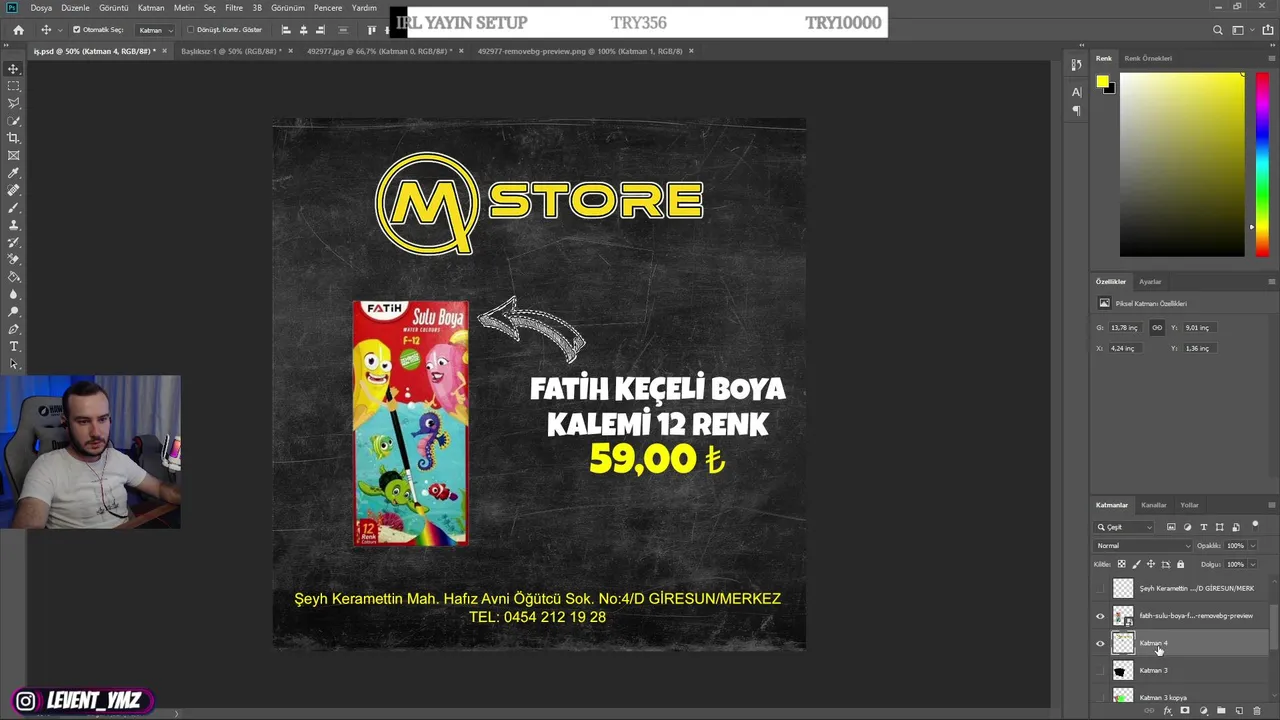Switch to the Kanallar tab
Screen dimensions: 1280x720
coord(1154,505)
